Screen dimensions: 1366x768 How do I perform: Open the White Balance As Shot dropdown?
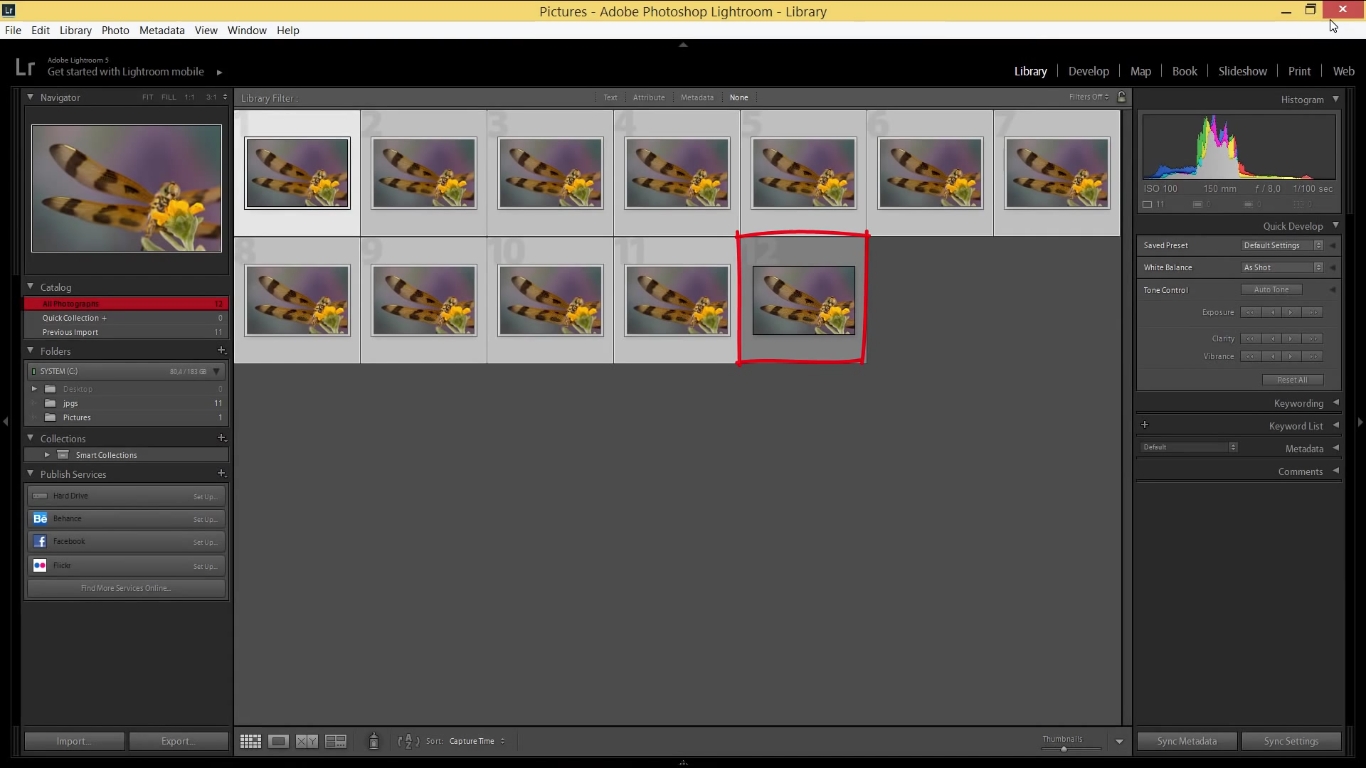coord(1282,267)
